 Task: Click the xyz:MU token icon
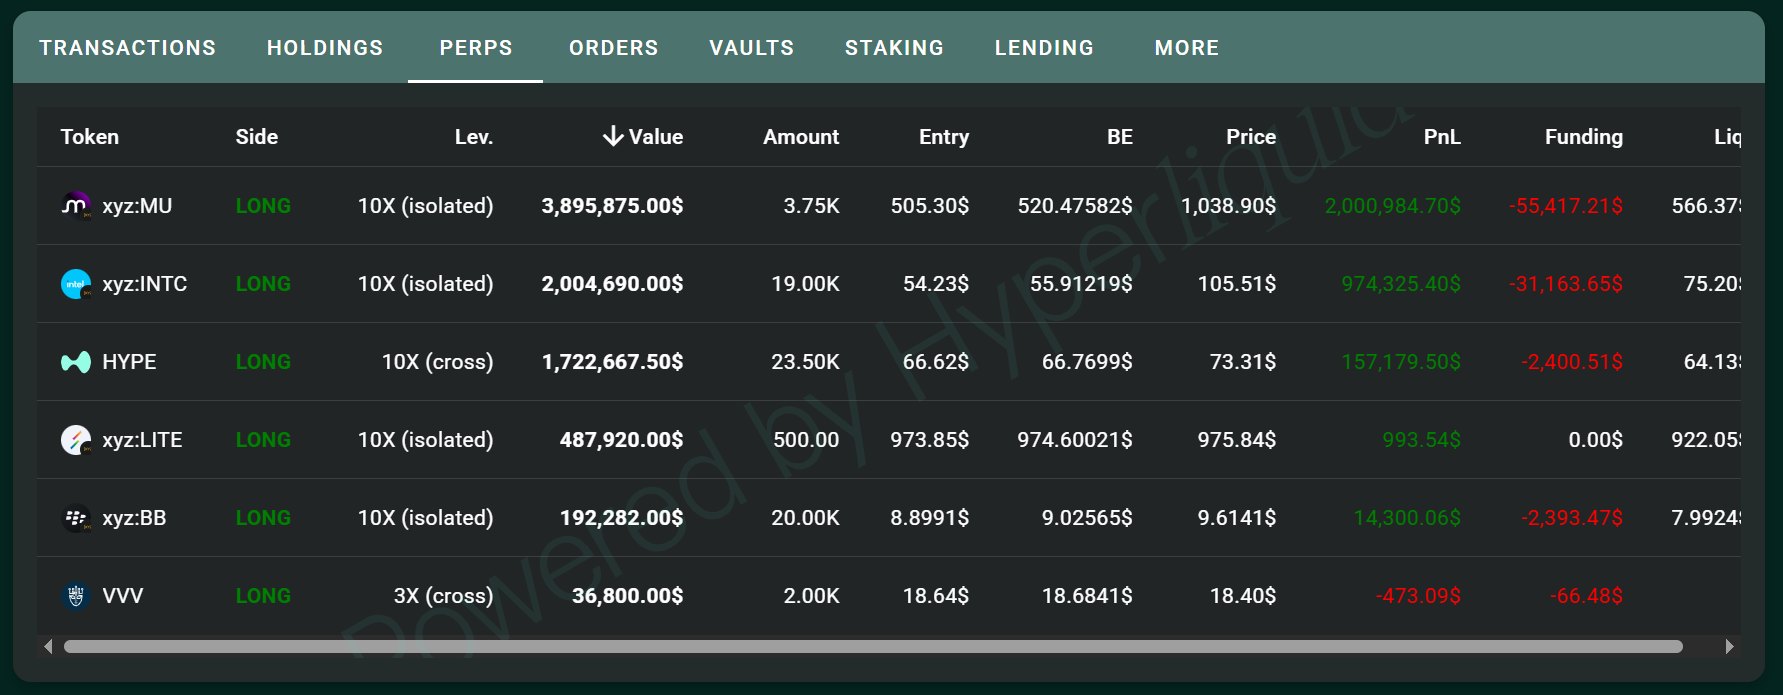click(76, 206)
